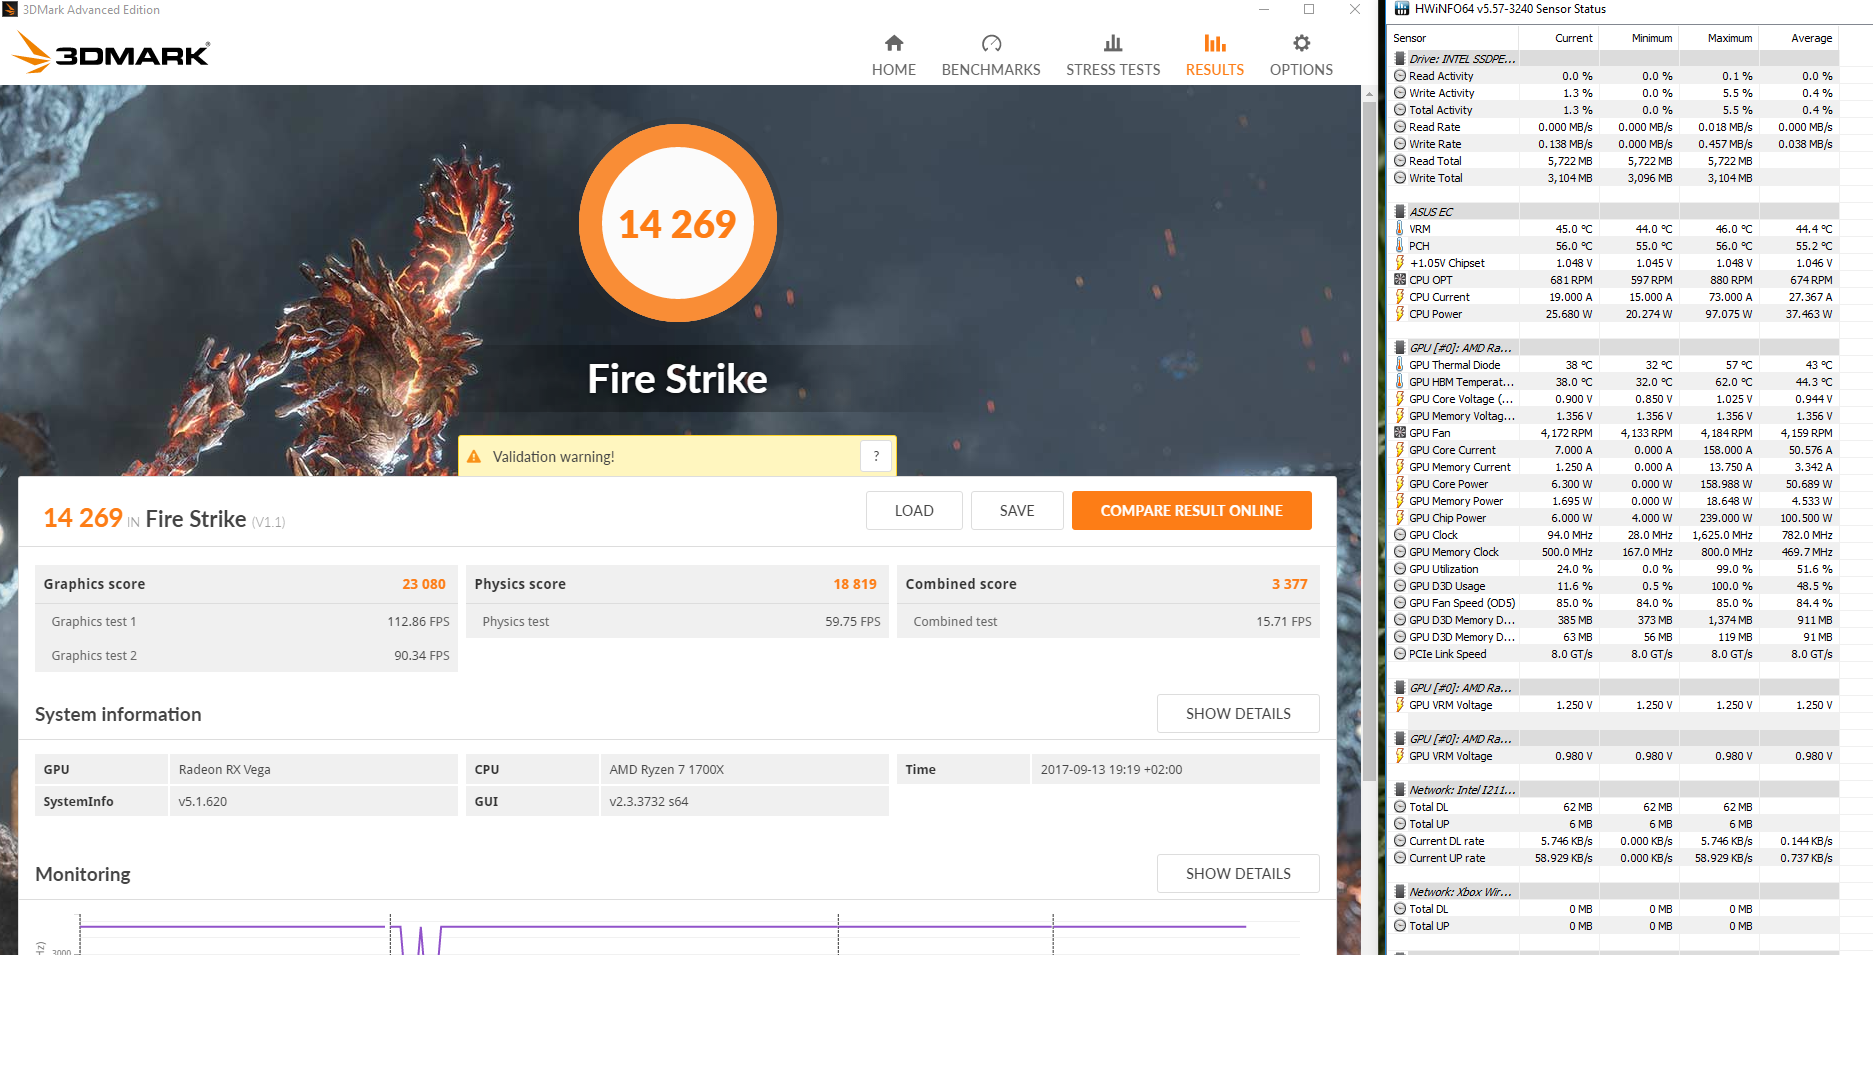Image resolution: width=1873 pixels, height=1080 pixels.
Task: Select the GPU Memory Clock sensor row label
Action: click(1454, 552)
